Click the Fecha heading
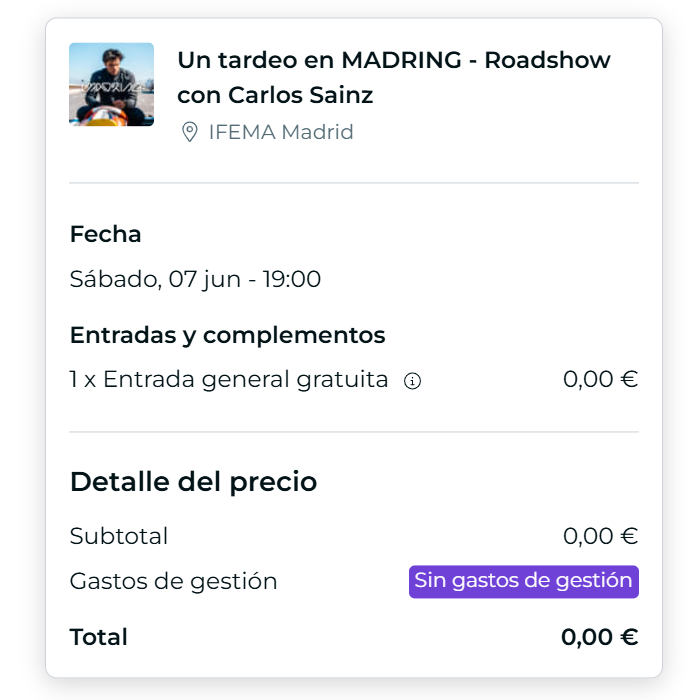 (x=105, y=234)
